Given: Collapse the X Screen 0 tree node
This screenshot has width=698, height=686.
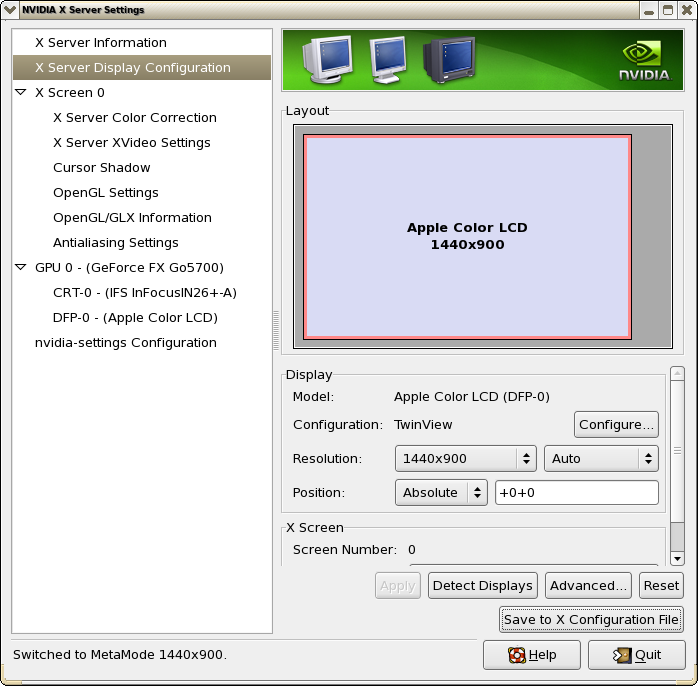Looking at the screenshot, I should [x=21, y=92].
